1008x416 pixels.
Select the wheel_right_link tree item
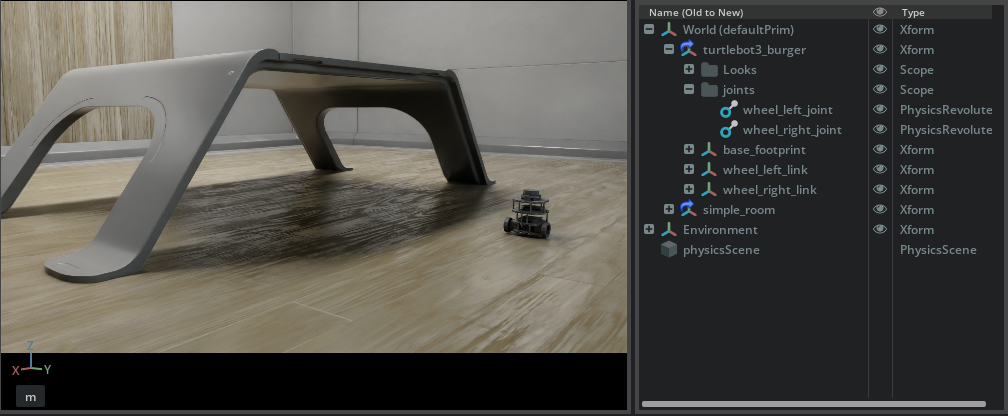tap(769, 190)
